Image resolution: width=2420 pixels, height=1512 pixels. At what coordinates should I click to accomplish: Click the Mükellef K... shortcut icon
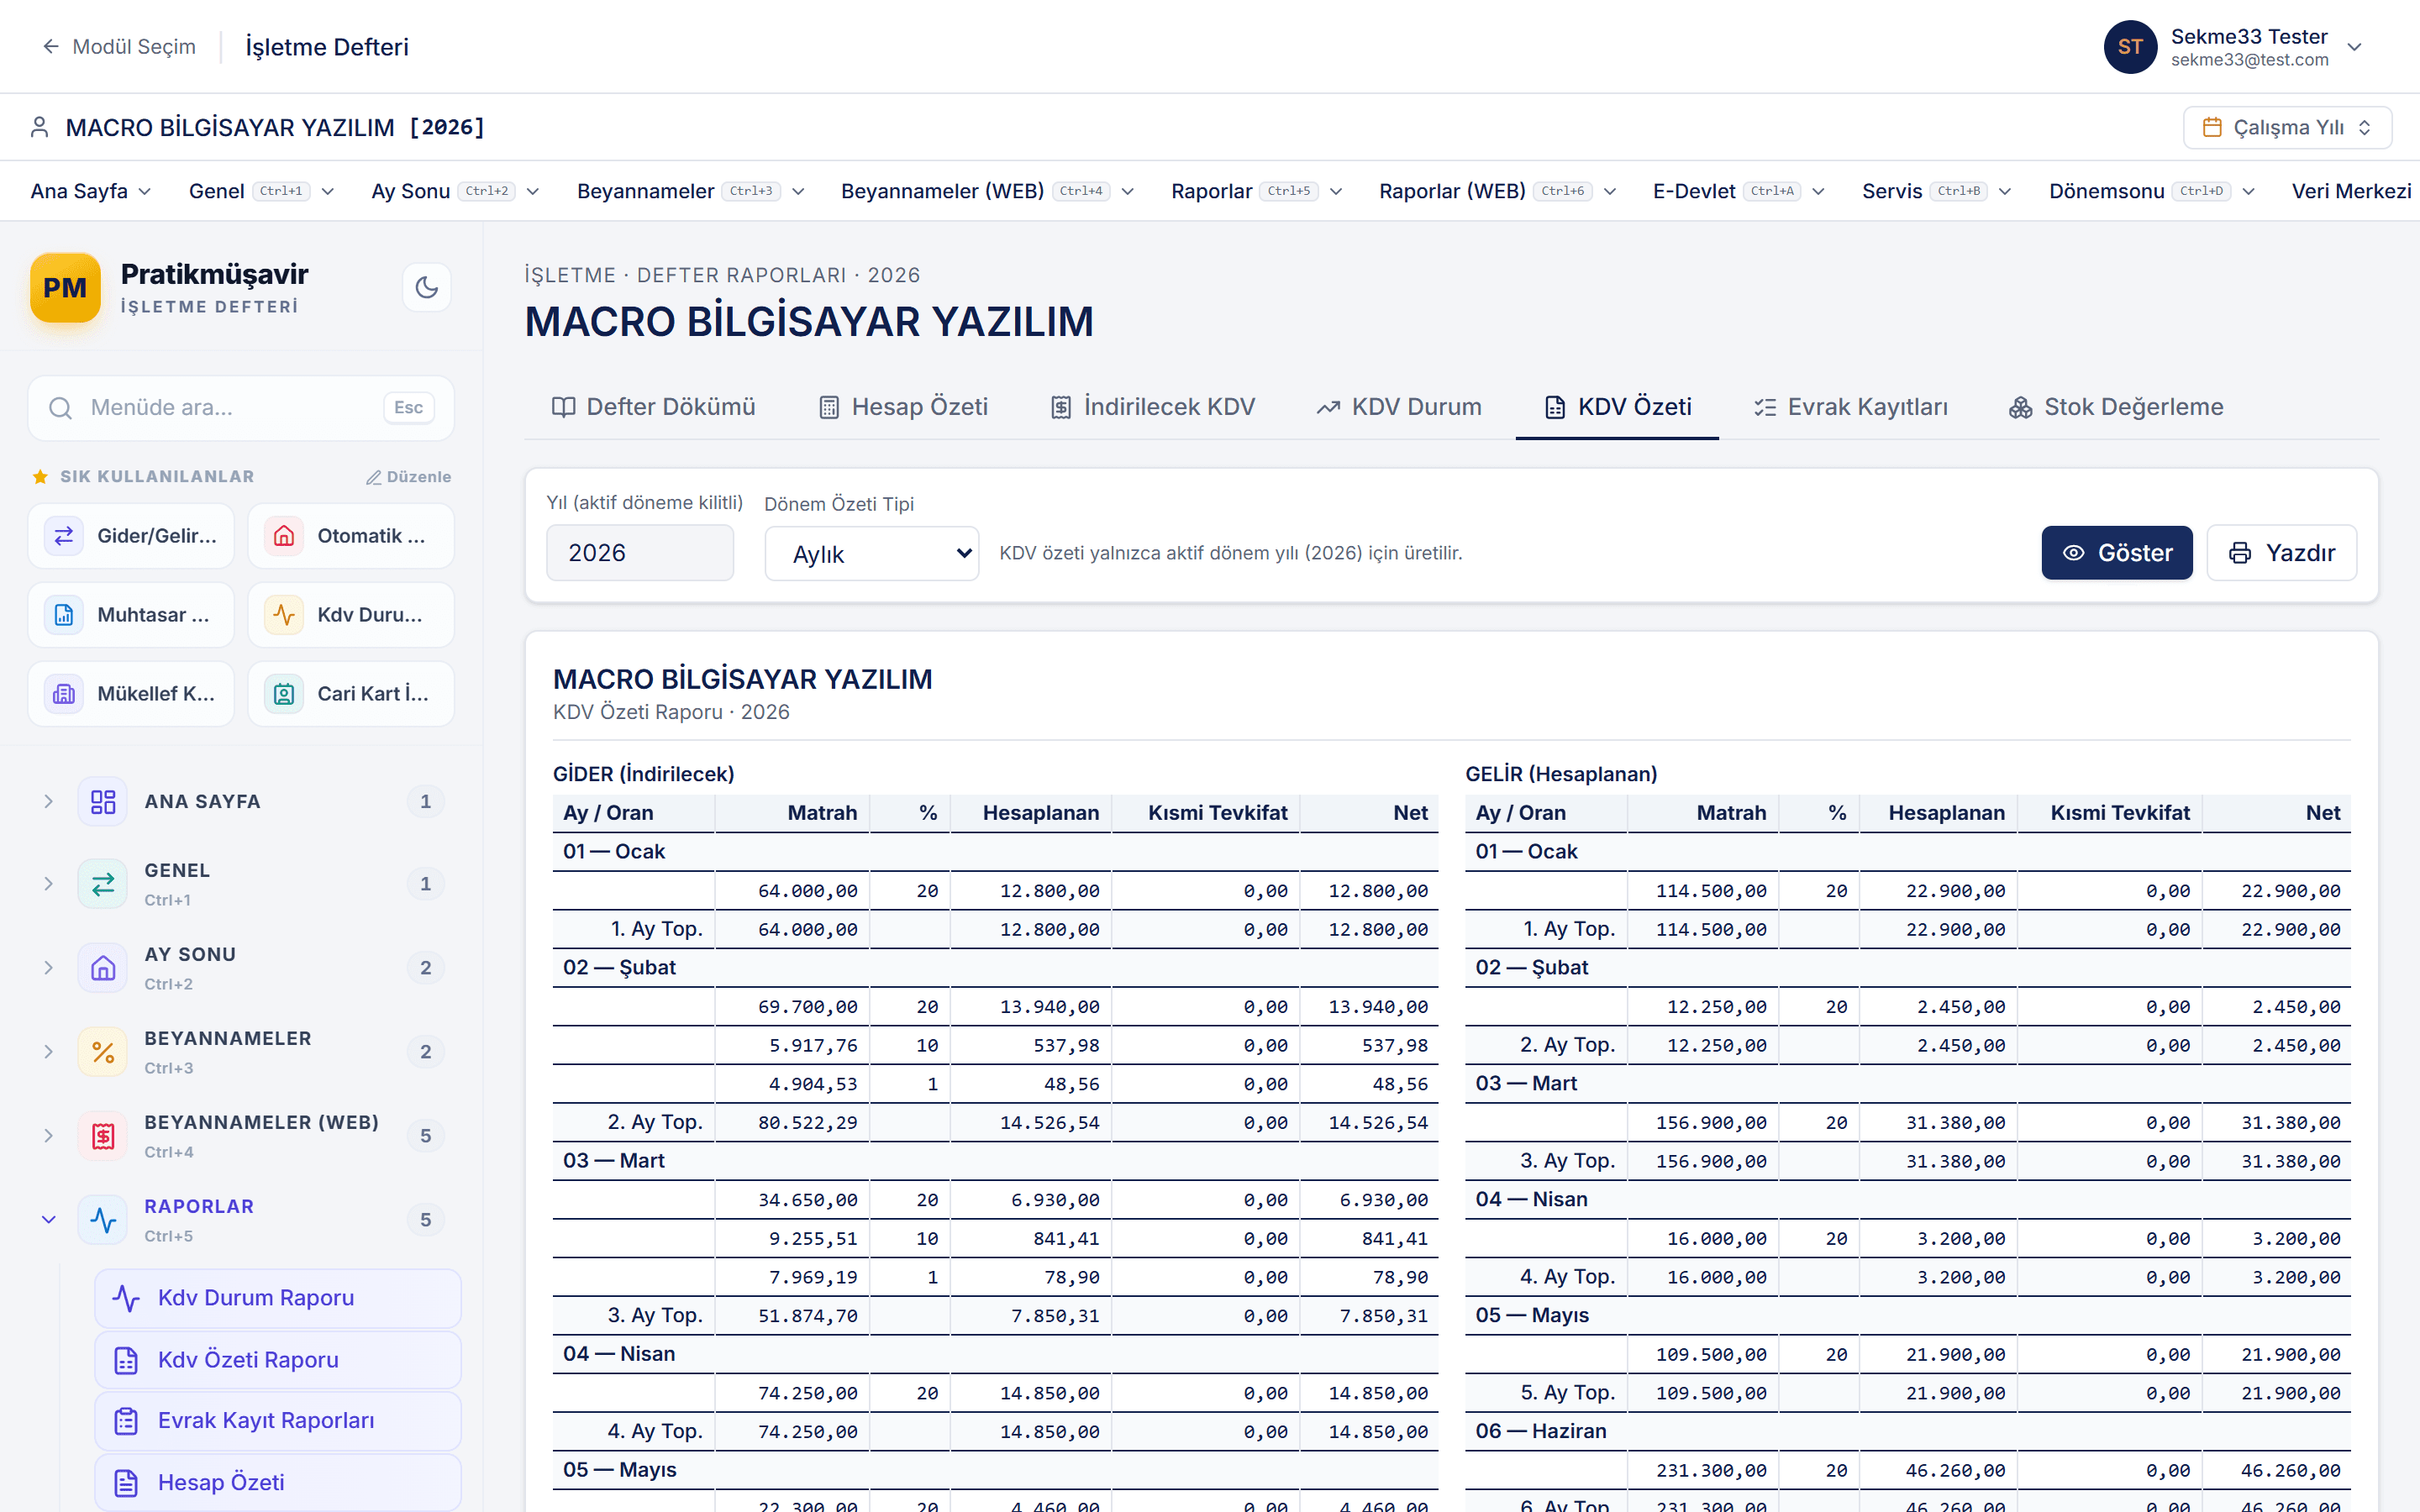point(64,694)
